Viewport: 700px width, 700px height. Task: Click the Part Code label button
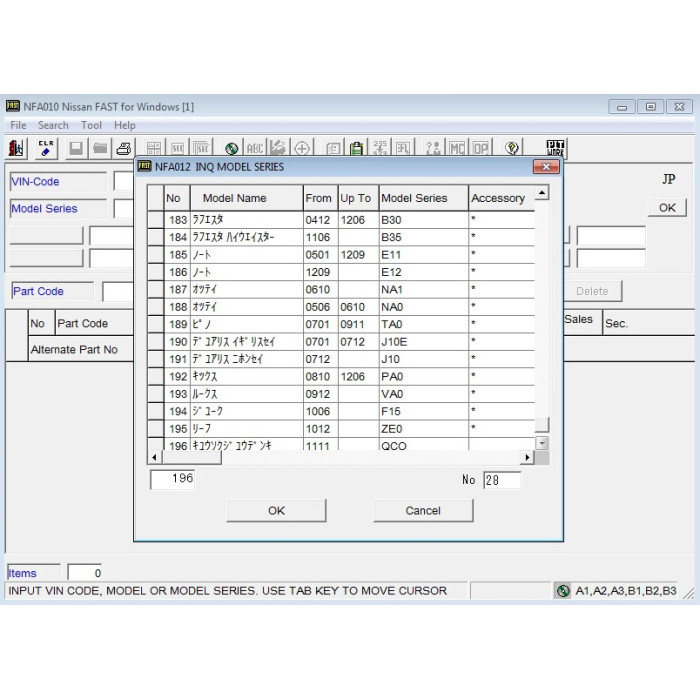click(53, 291)
